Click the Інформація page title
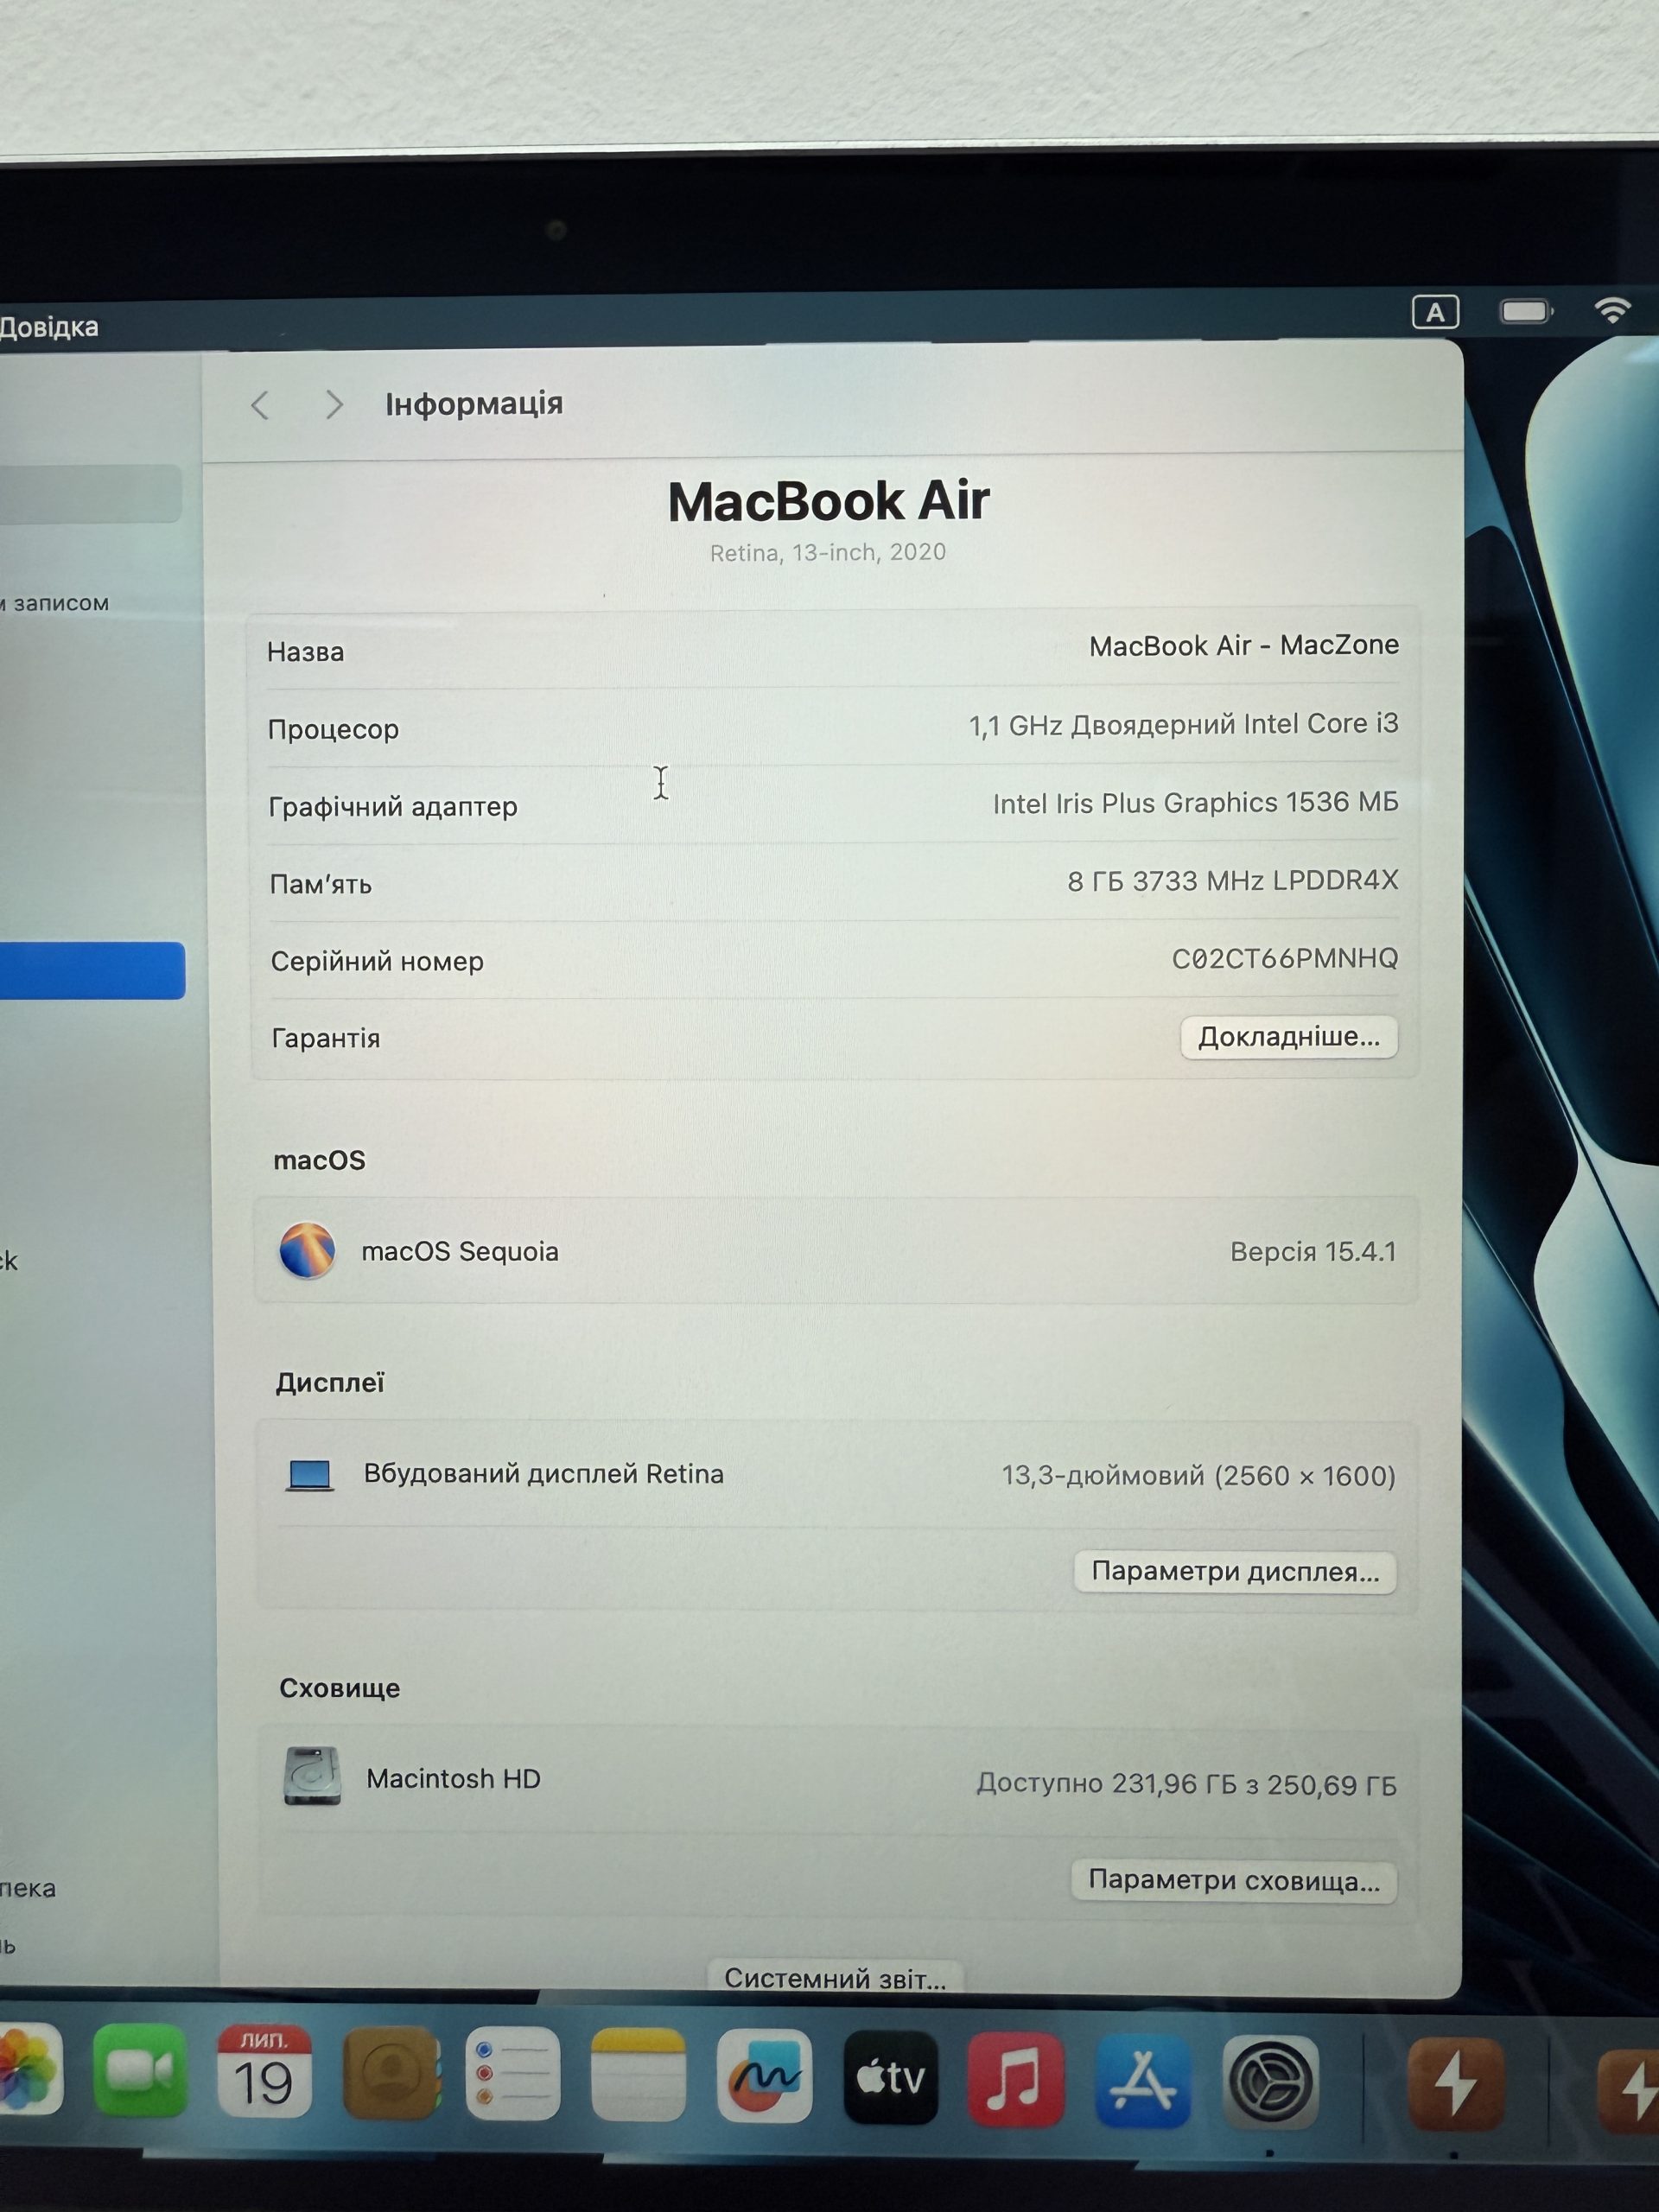The height and width of the screenshot is (2212, 1659). tap(474, 404)
